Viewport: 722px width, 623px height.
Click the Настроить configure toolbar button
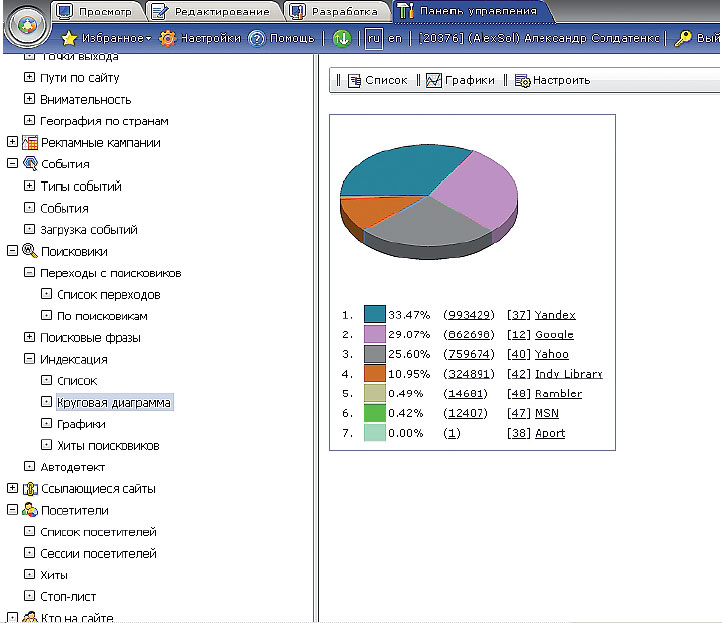(x=552, y=80)
